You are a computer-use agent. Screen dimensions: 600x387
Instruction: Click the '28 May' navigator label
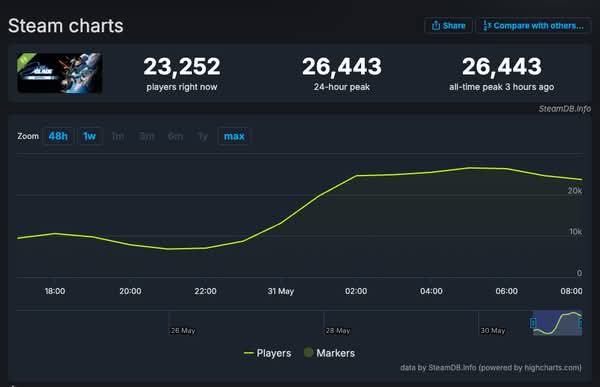[x=338, y=330]
